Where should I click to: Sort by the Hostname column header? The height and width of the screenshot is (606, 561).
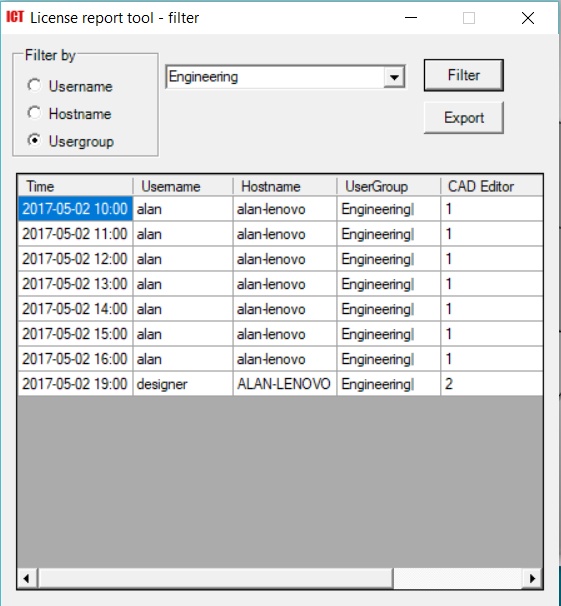click(285, 186)
